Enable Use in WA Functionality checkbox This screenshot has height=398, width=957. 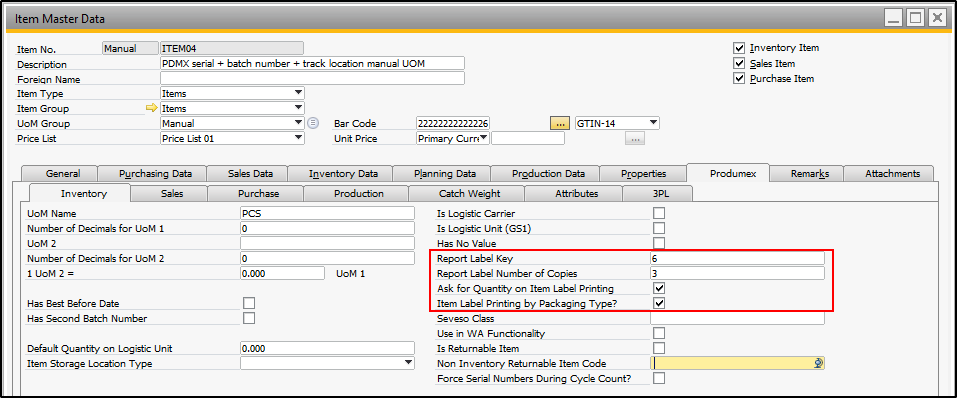tap(659, 333)
